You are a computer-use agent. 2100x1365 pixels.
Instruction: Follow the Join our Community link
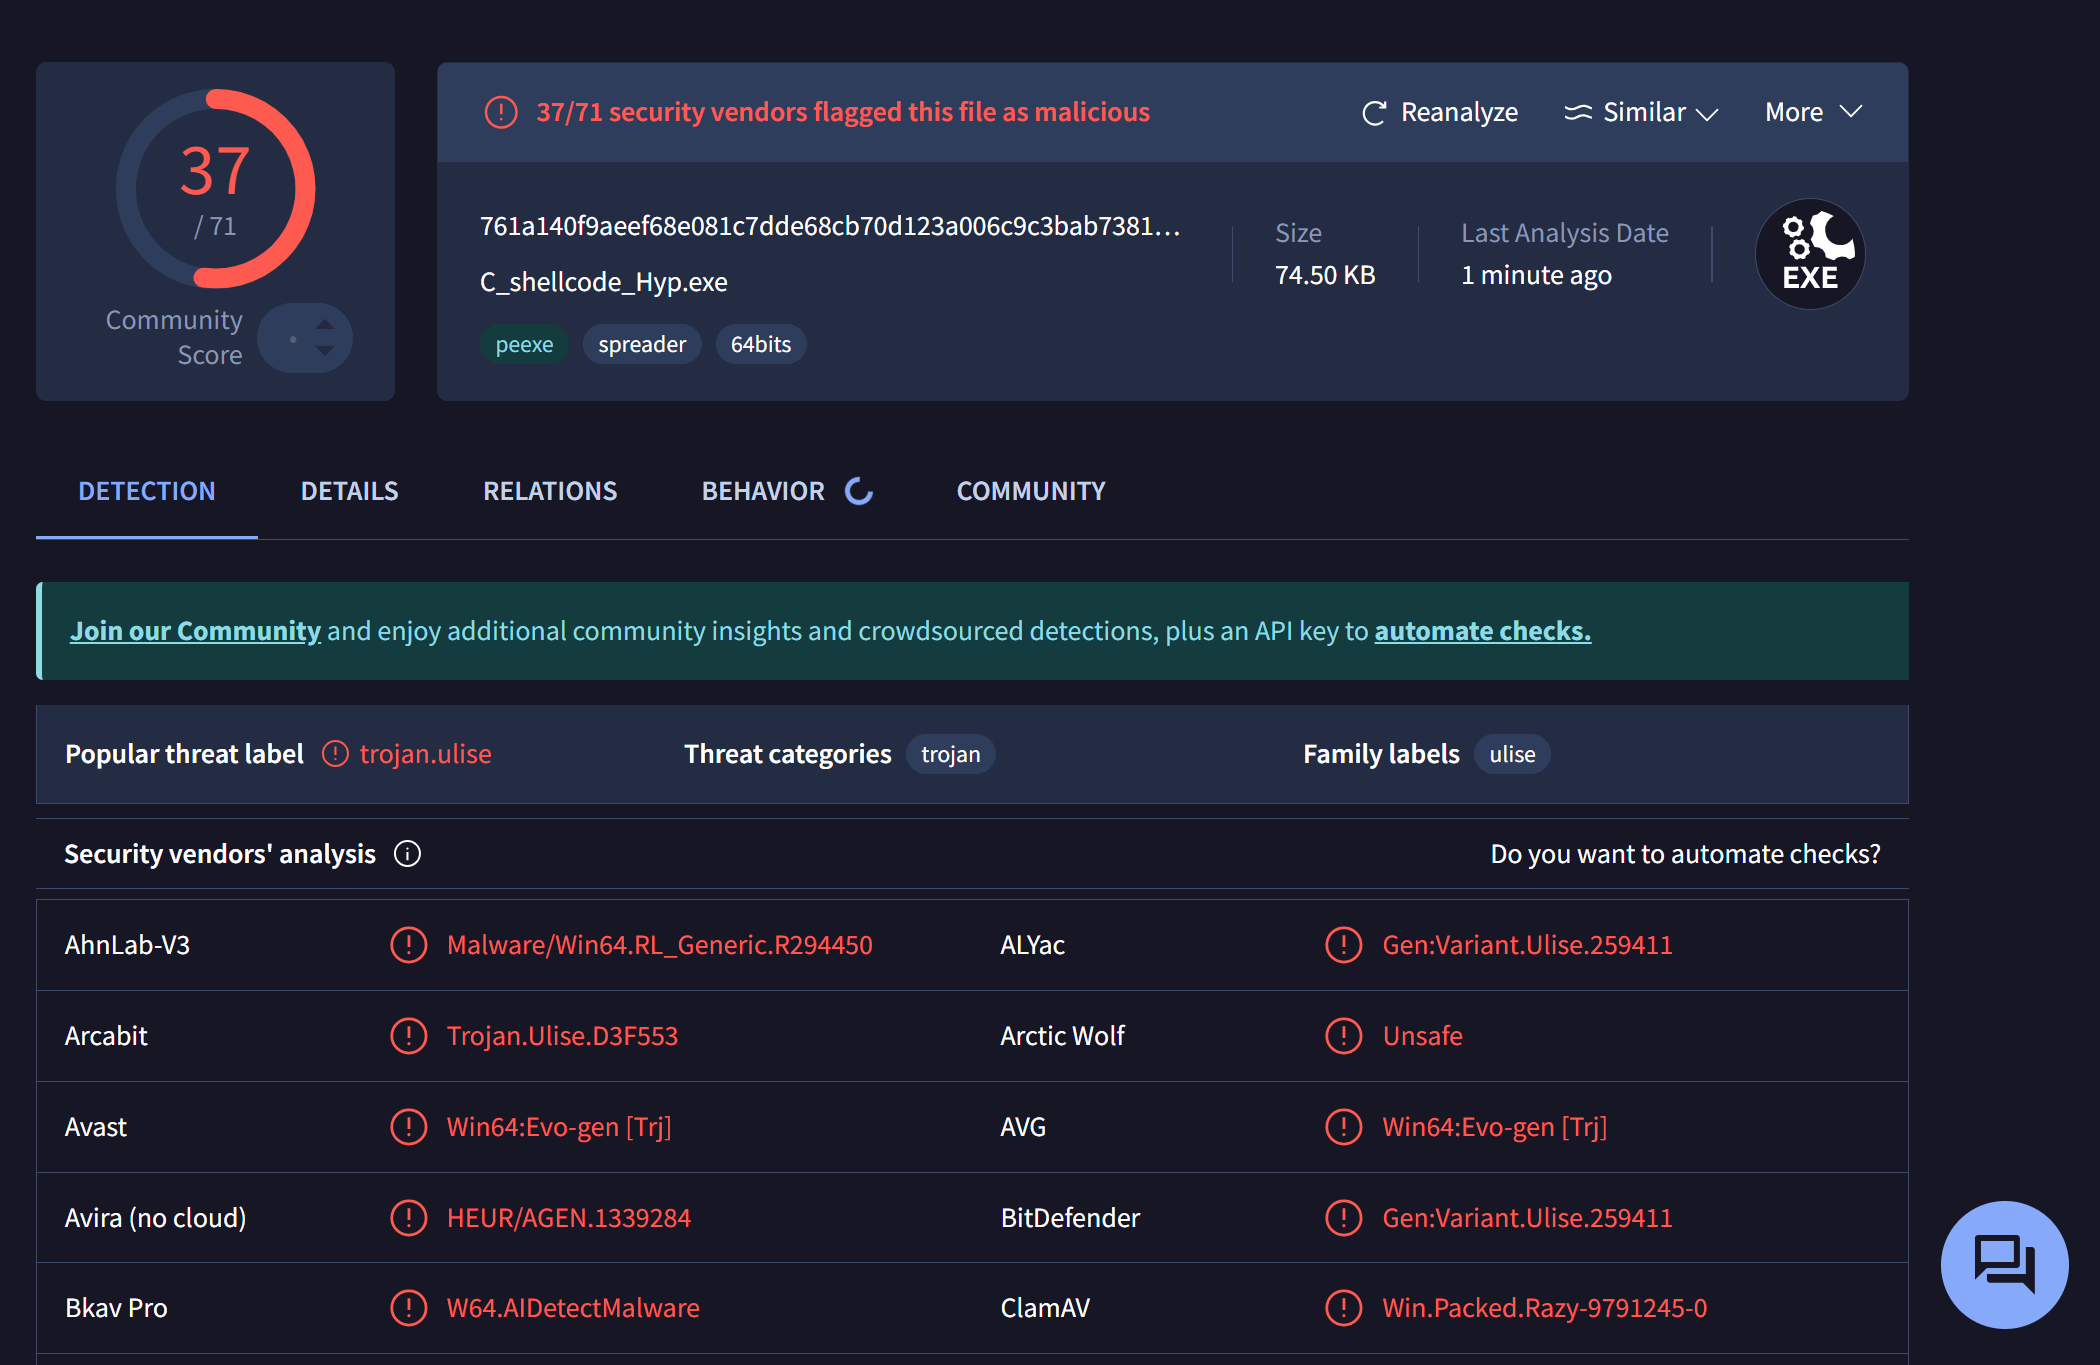pos(195,631)
